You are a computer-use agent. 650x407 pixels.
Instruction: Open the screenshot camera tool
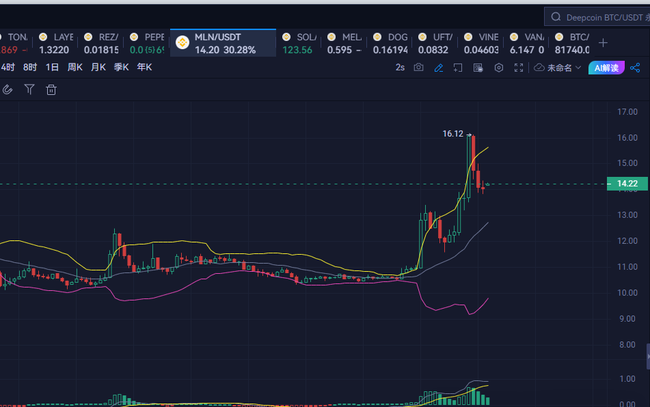[x=419, y=68]
